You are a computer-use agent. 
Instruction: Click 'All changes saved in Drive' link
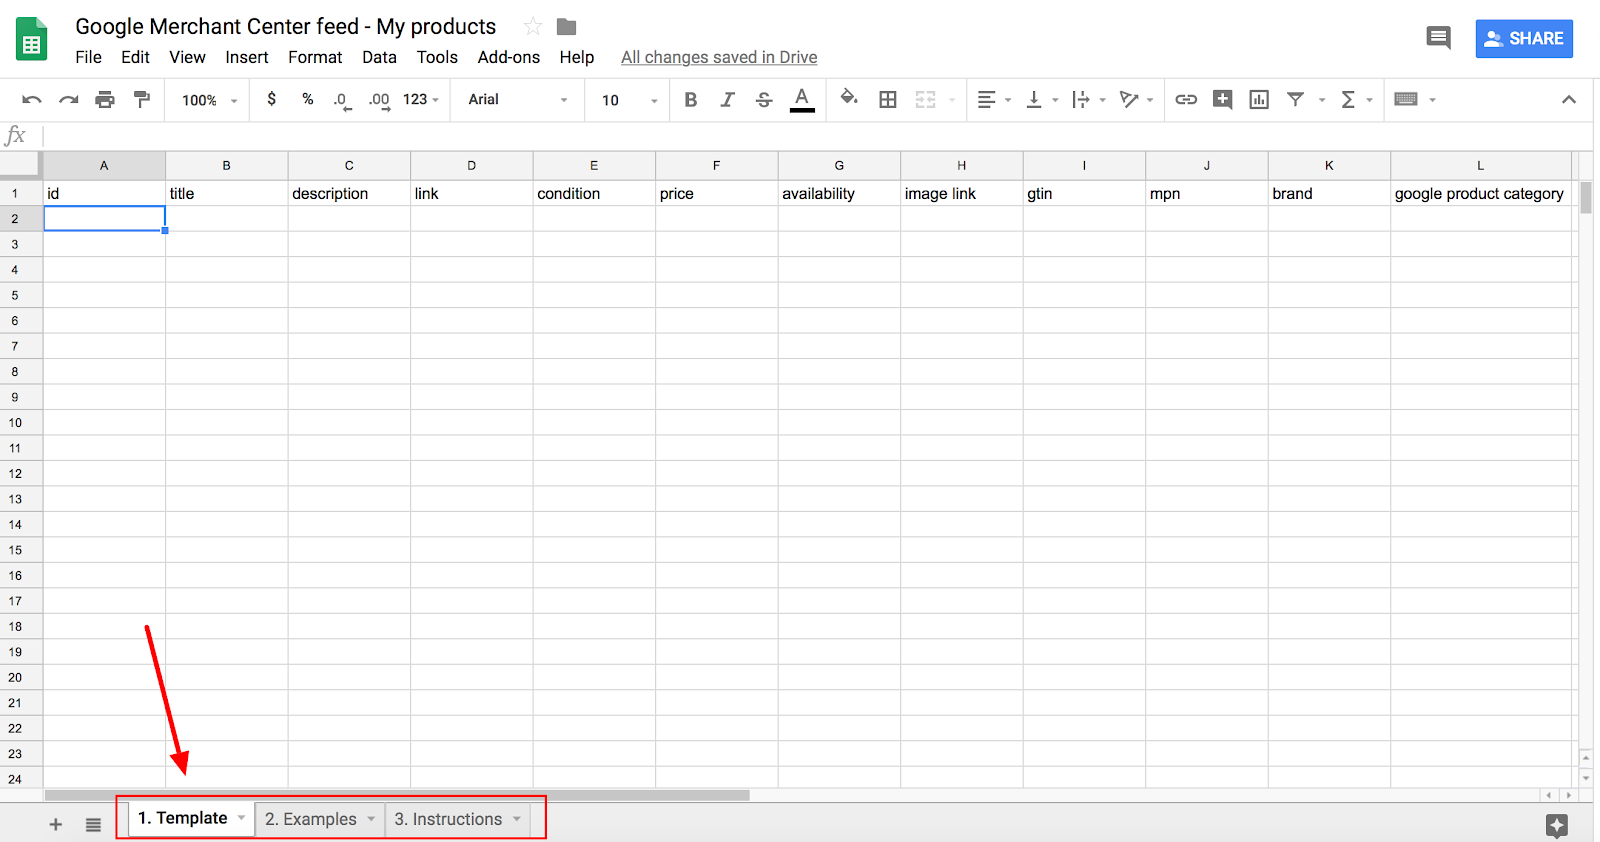(719, 57)
